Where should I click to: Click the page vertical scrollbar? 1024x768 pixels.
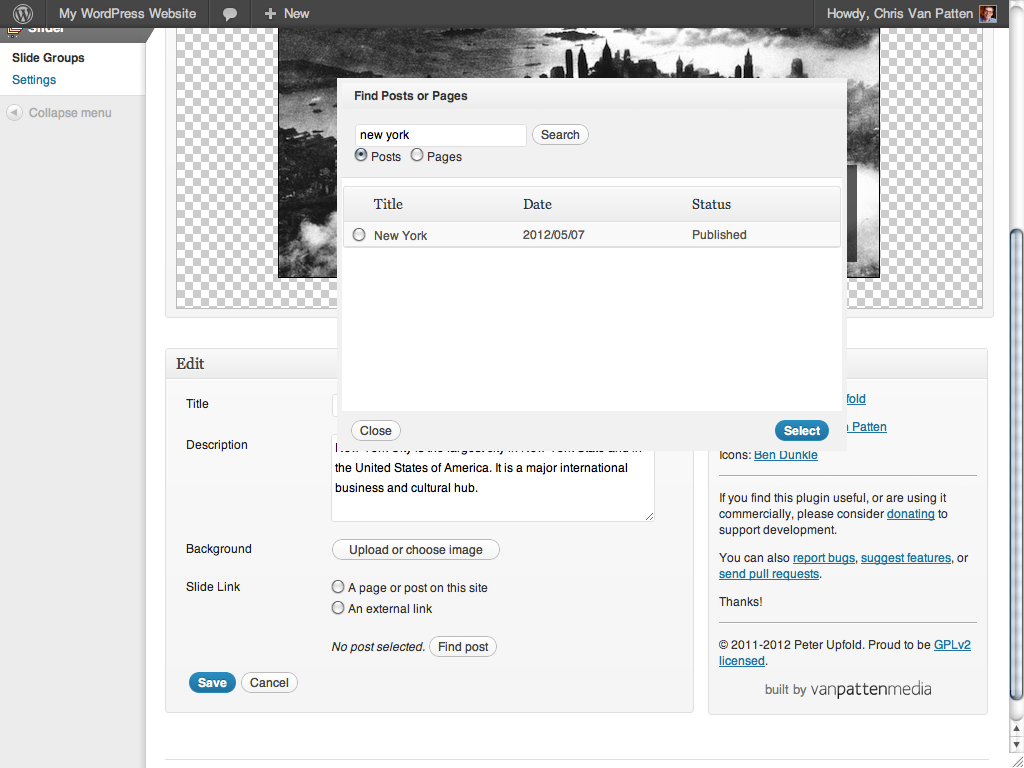point(1016,464)
